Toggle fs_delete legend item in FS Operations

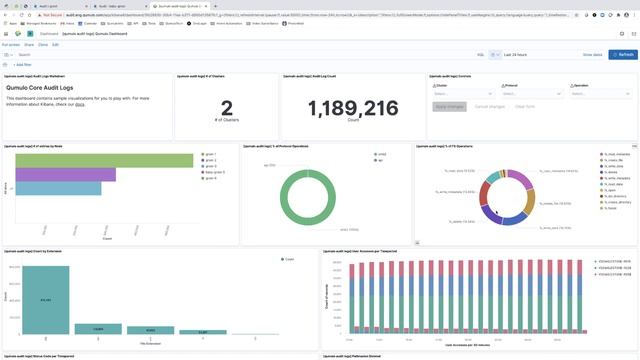[609, 172]
